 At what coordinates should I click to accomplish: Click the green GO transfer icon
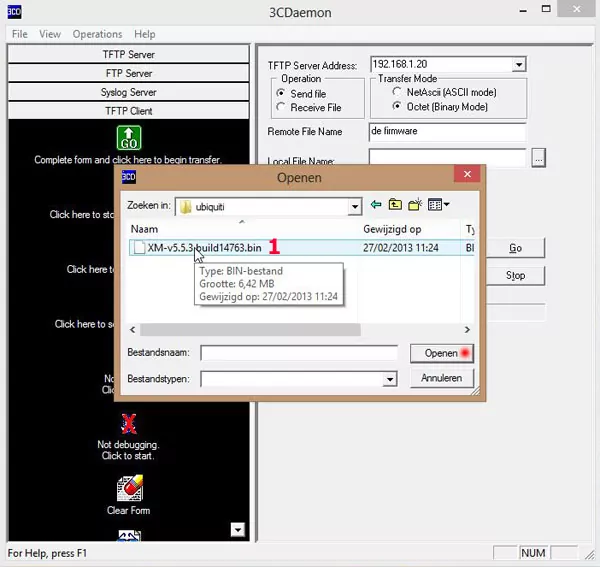click(x=129, y=138)
